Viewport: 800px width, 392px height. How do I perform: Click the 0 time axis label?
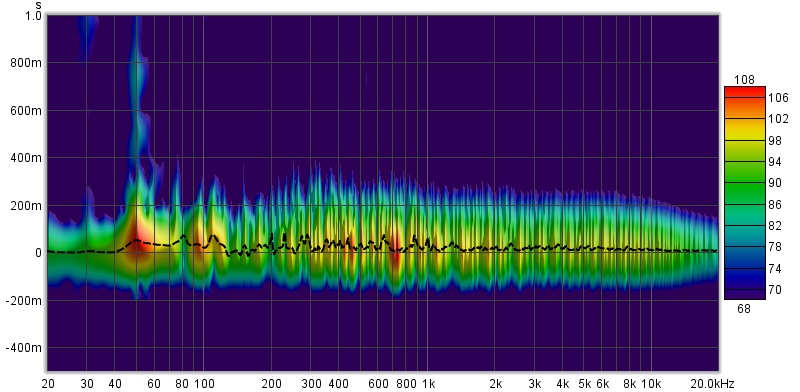(x=38, y=253)
